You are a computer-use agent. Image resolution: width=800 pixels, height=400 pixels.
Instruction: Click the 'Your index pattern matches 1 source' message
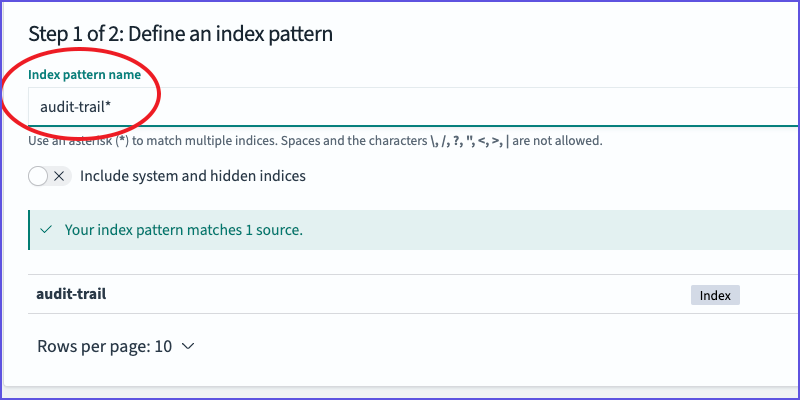click(x=184, y=230)
